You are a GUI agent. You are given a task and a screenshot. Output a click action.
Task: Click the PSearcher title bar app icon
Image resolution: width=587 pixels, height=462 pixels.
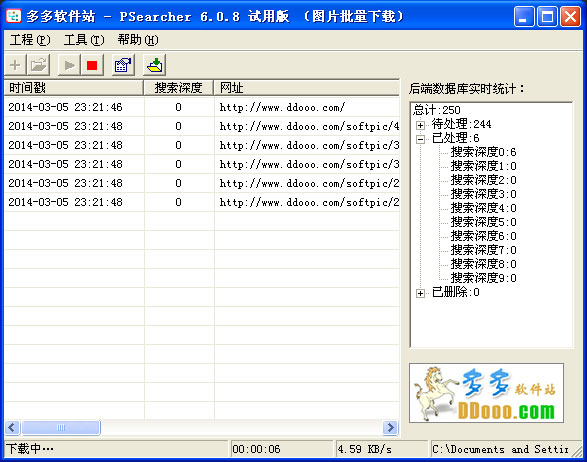(x=14, y=16)
